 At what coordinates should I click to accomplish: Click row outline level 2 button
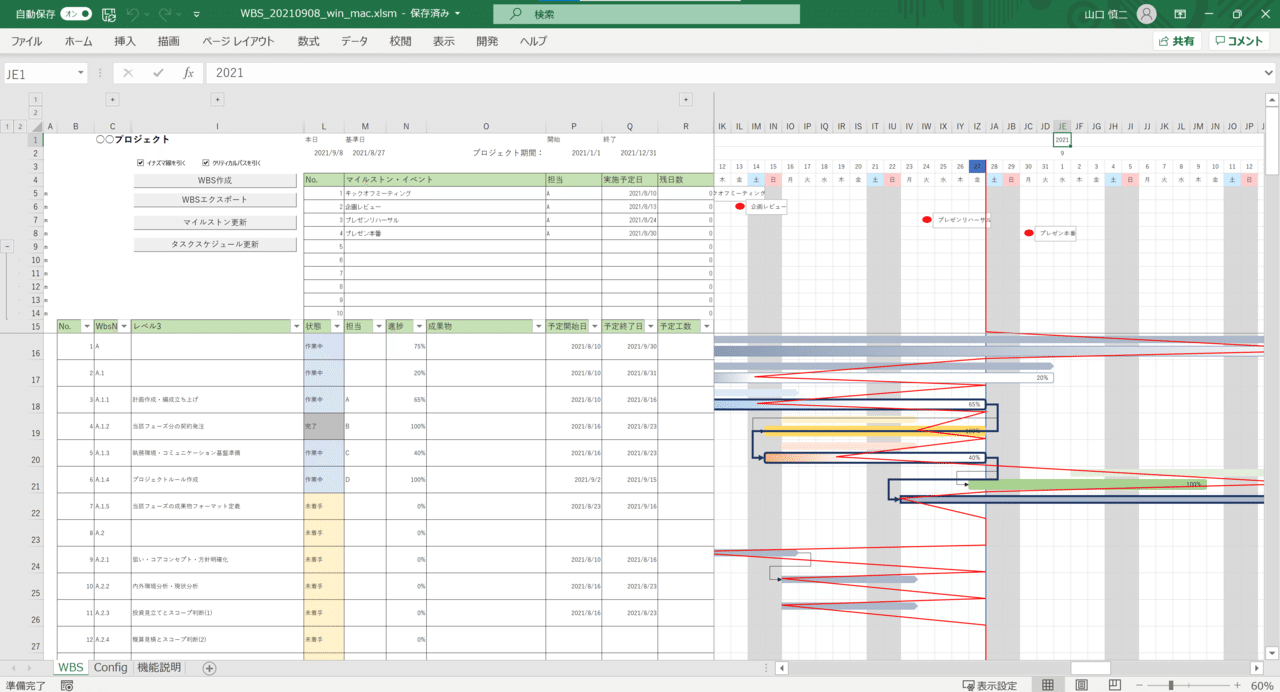click(x=19, y=127)
